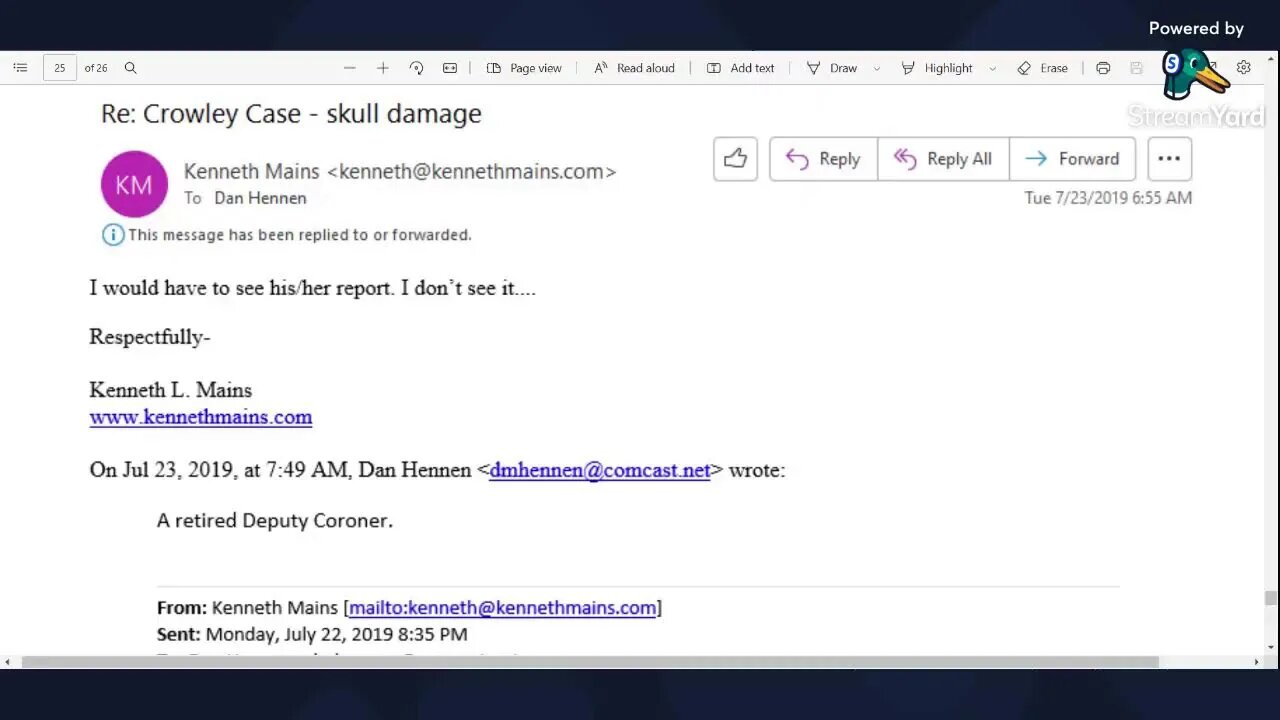Click the vertical scrollbar thumb
The image size is (1280, 720).
click(1270, 598)
